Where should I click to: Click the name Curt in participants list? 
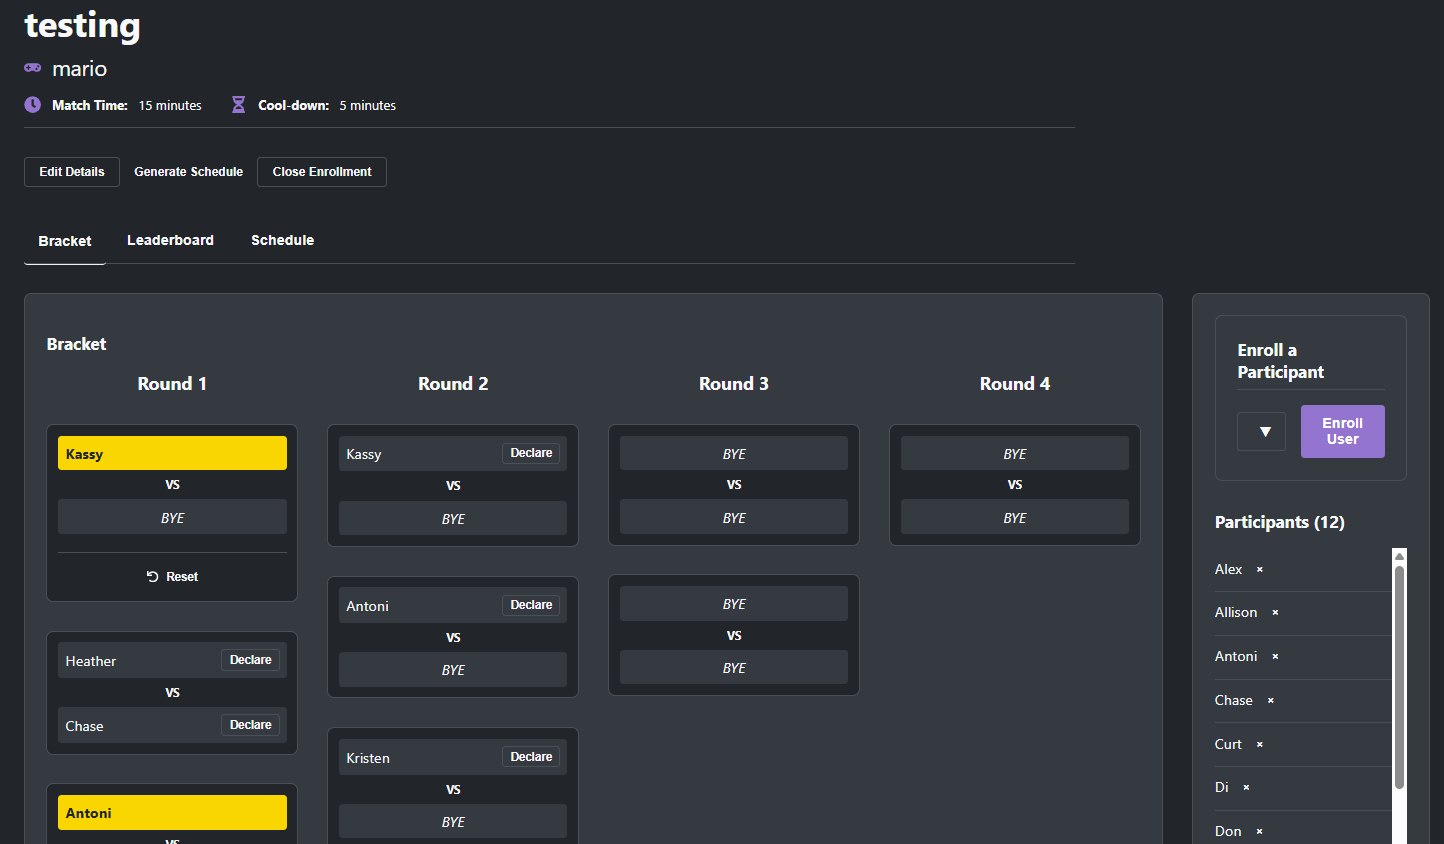pos(1228,744)
